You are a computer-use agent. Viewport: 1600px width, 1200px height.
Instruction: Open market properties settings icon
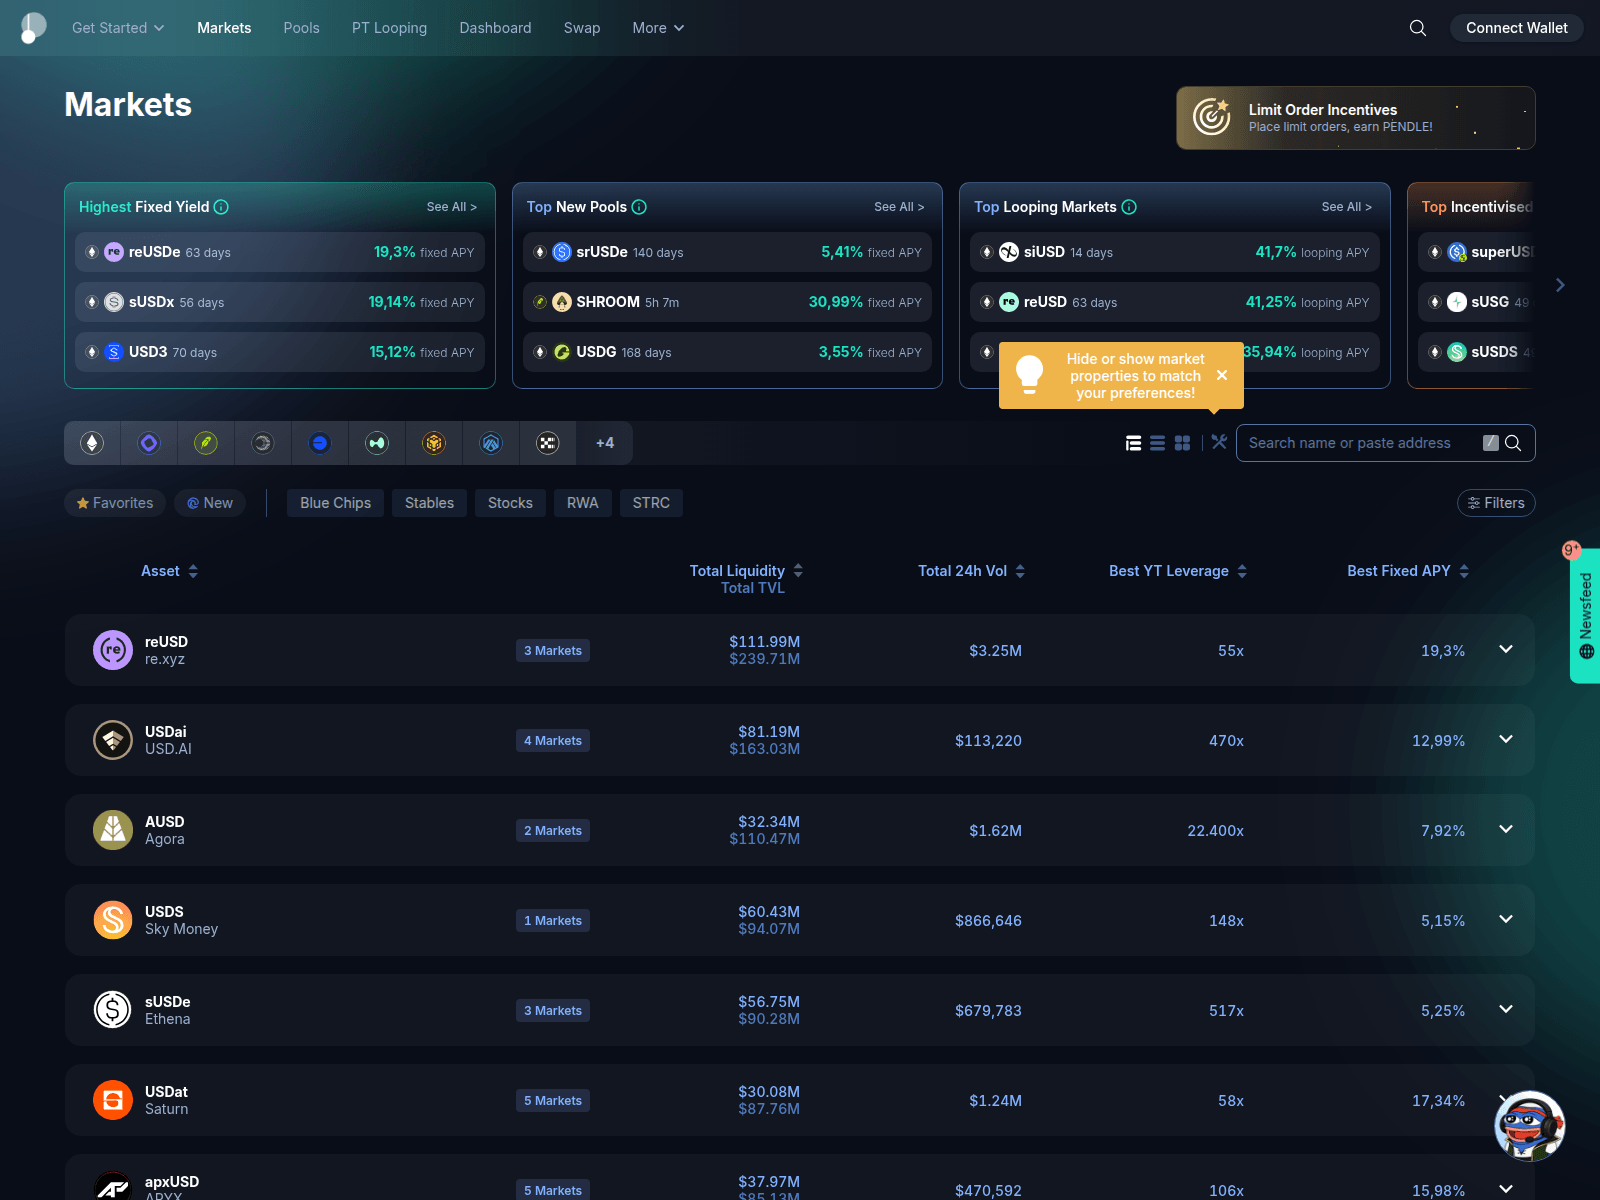pos(1219,441)
